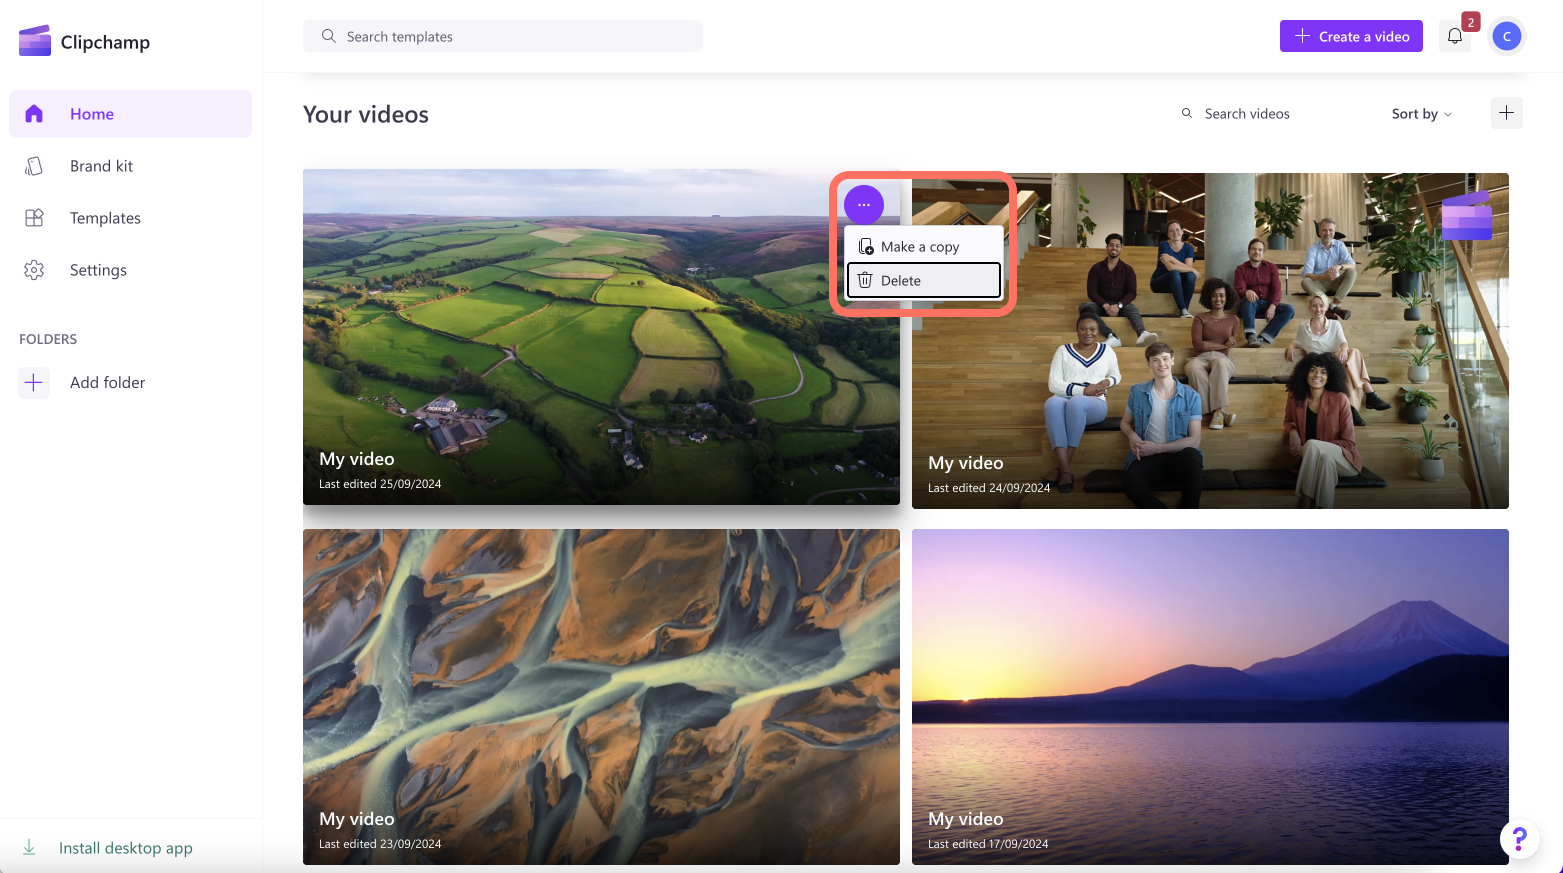The width and height of the screenshot is (1563, 873).
Task: Click 'Last edited 25/09/2024' text
Action: tap(380, 484)
